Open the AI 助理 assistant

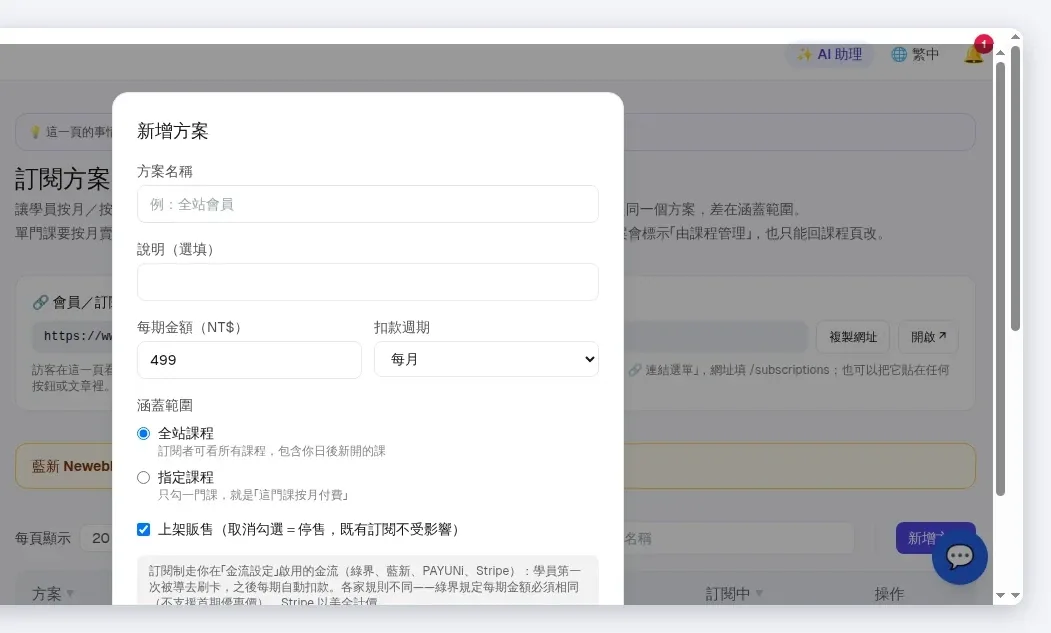pos(829,54)
